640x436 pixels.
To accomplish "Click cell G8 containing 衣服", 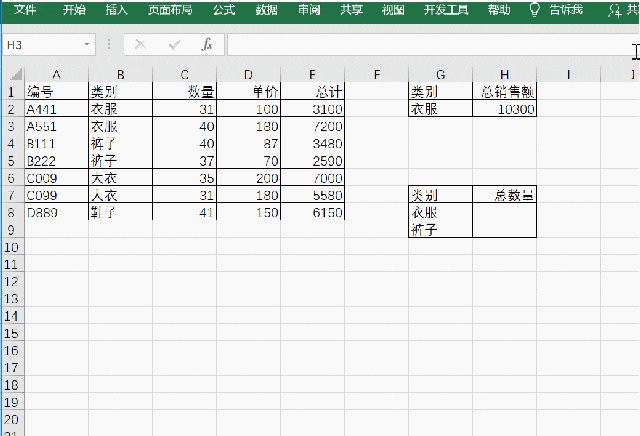I will click(x=441, y=212).
